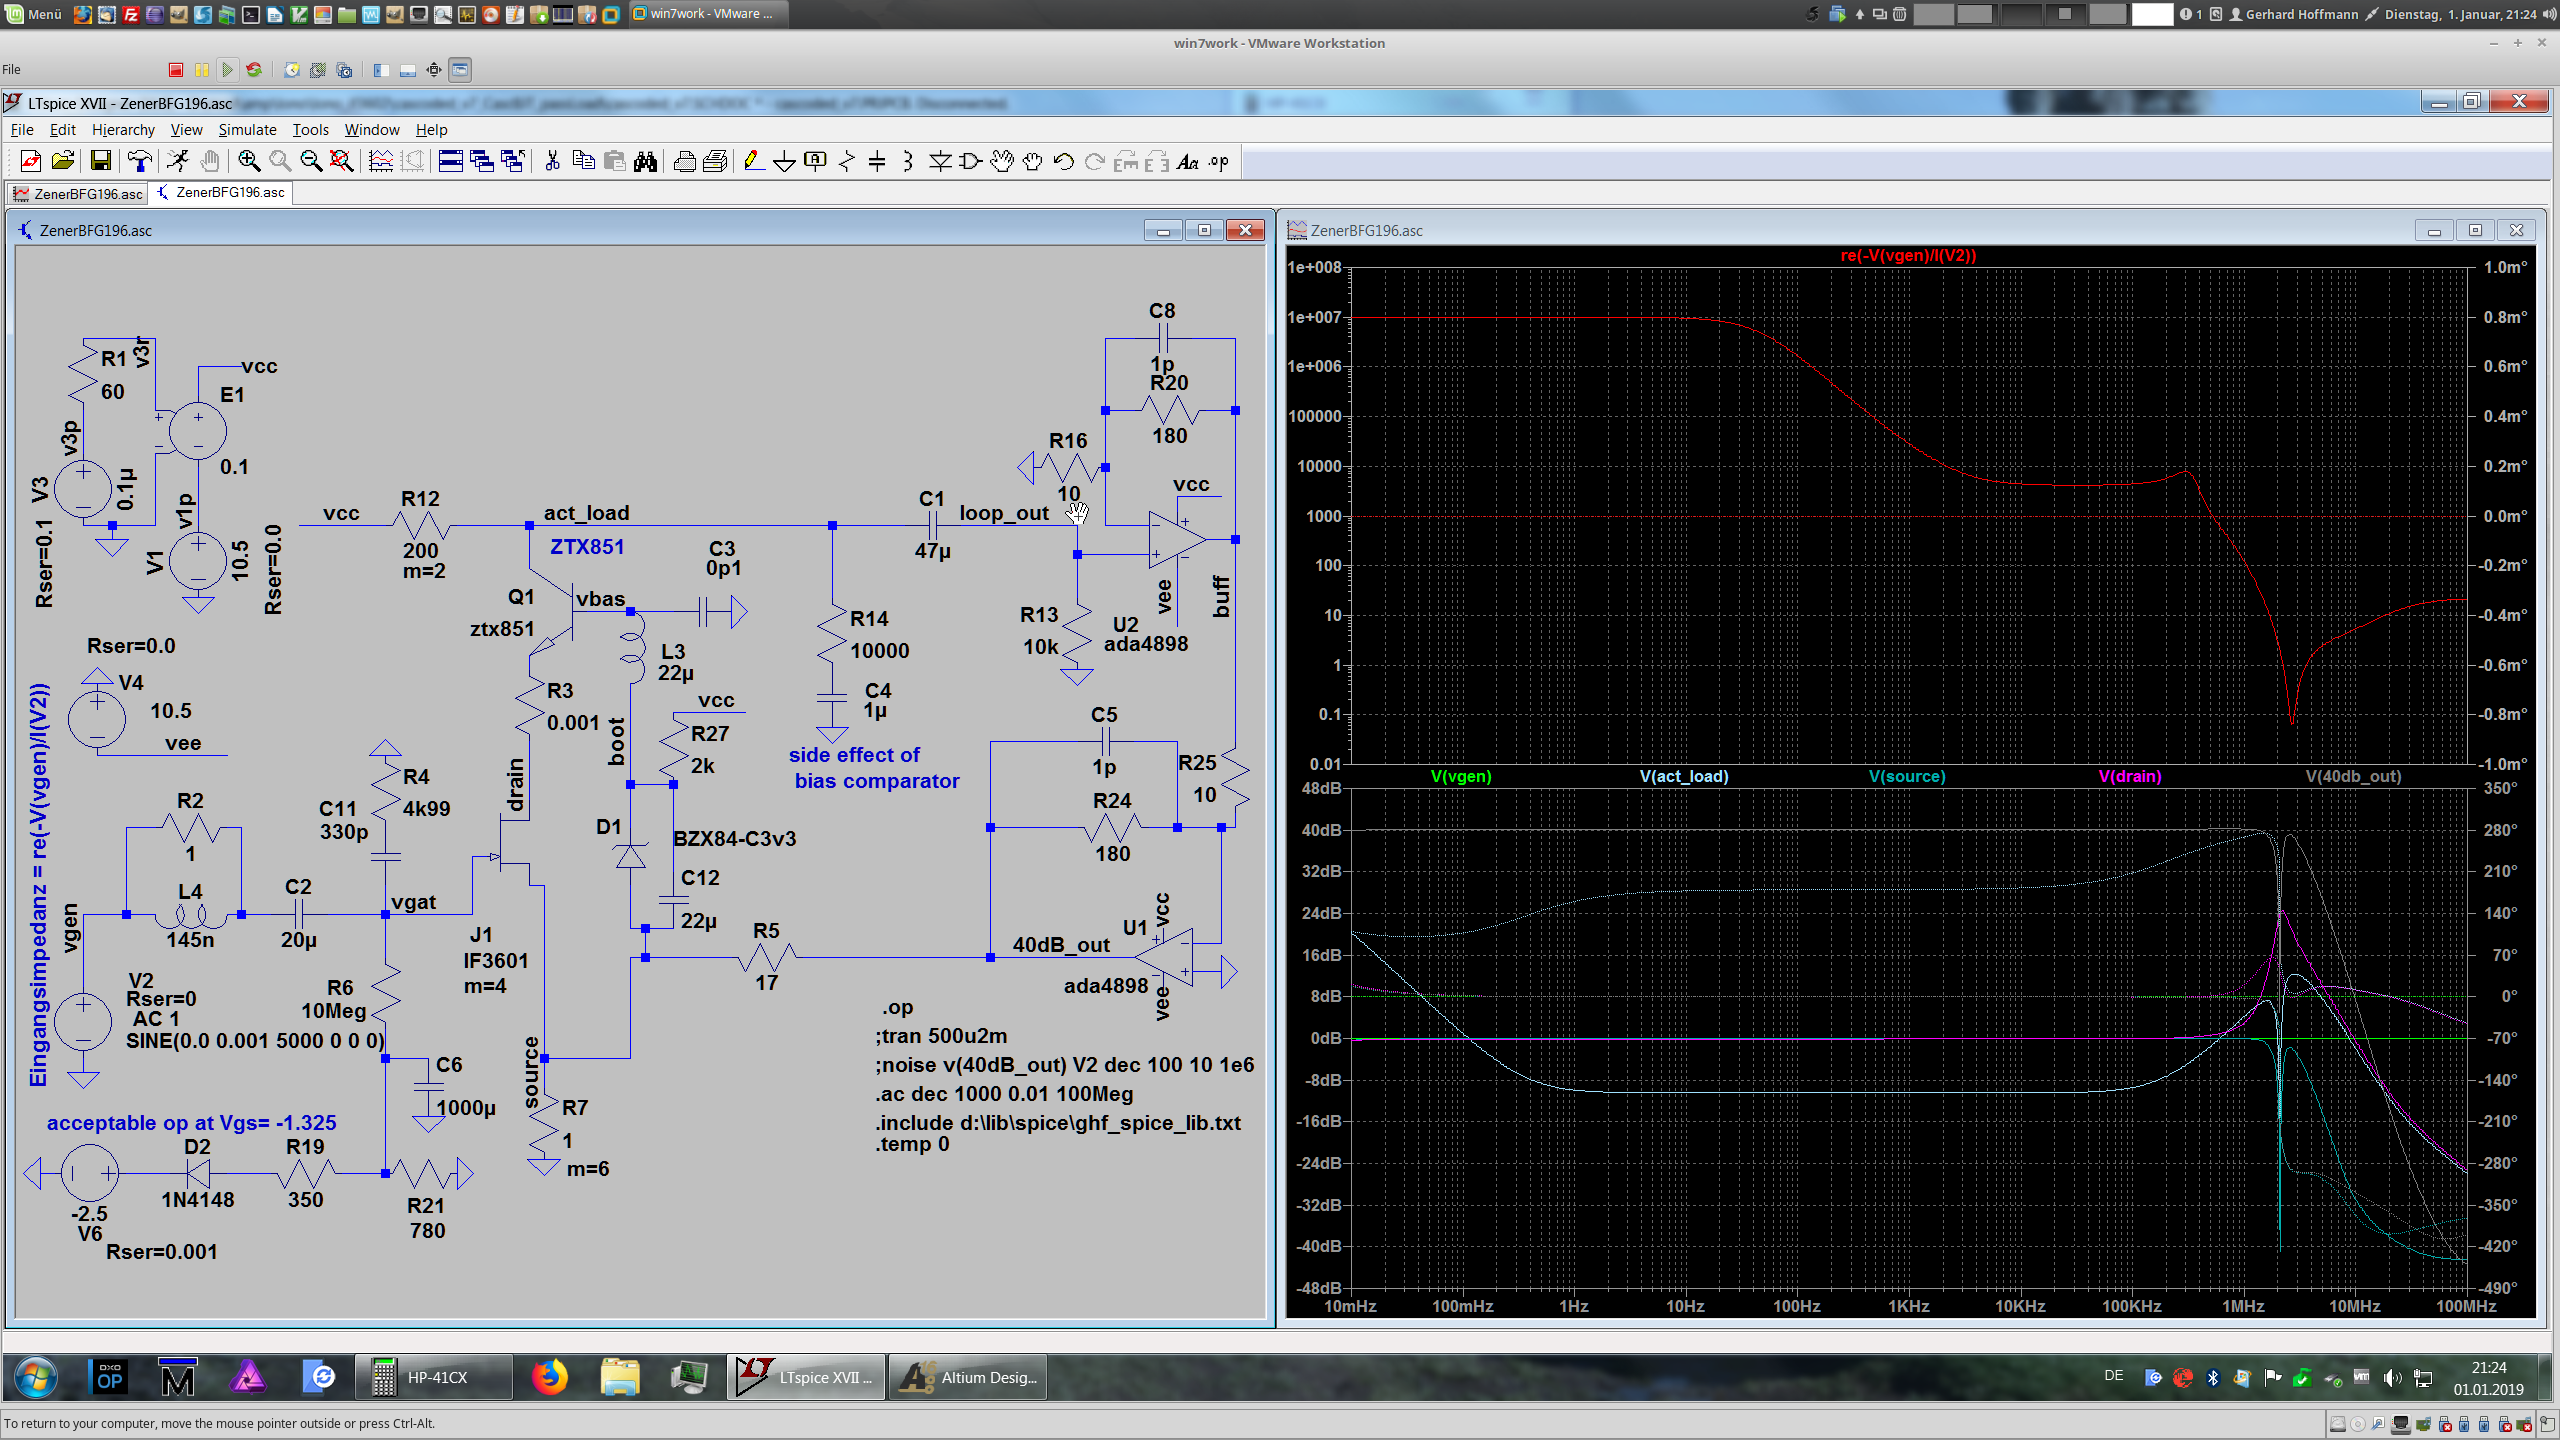
Task: Click the V(vgen) trace label
Action: click(1461, 776)
